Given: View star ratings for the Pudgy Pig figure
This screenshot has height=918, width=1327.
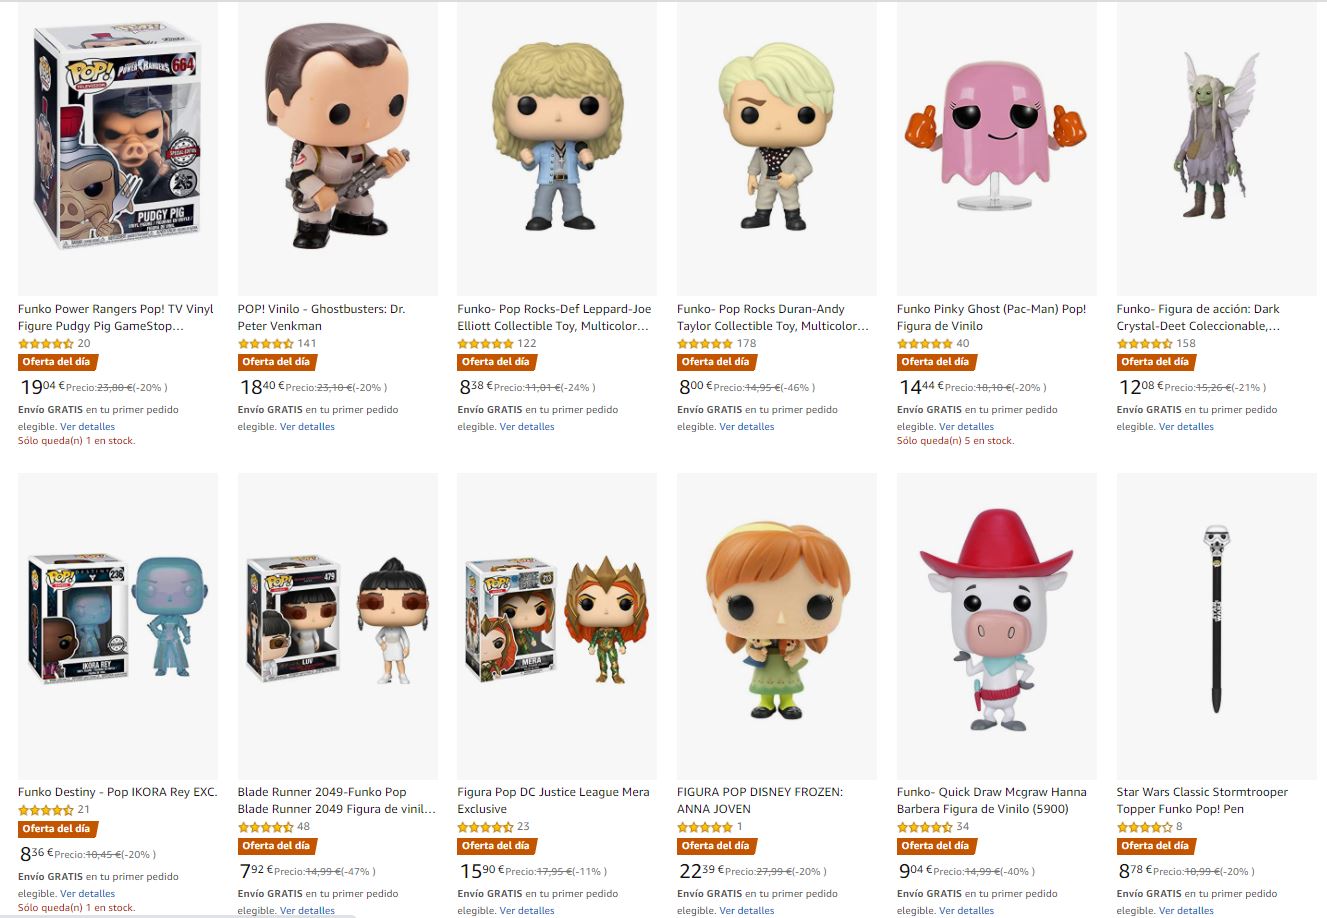Looking at the screenshot, I should pos(46,344).
